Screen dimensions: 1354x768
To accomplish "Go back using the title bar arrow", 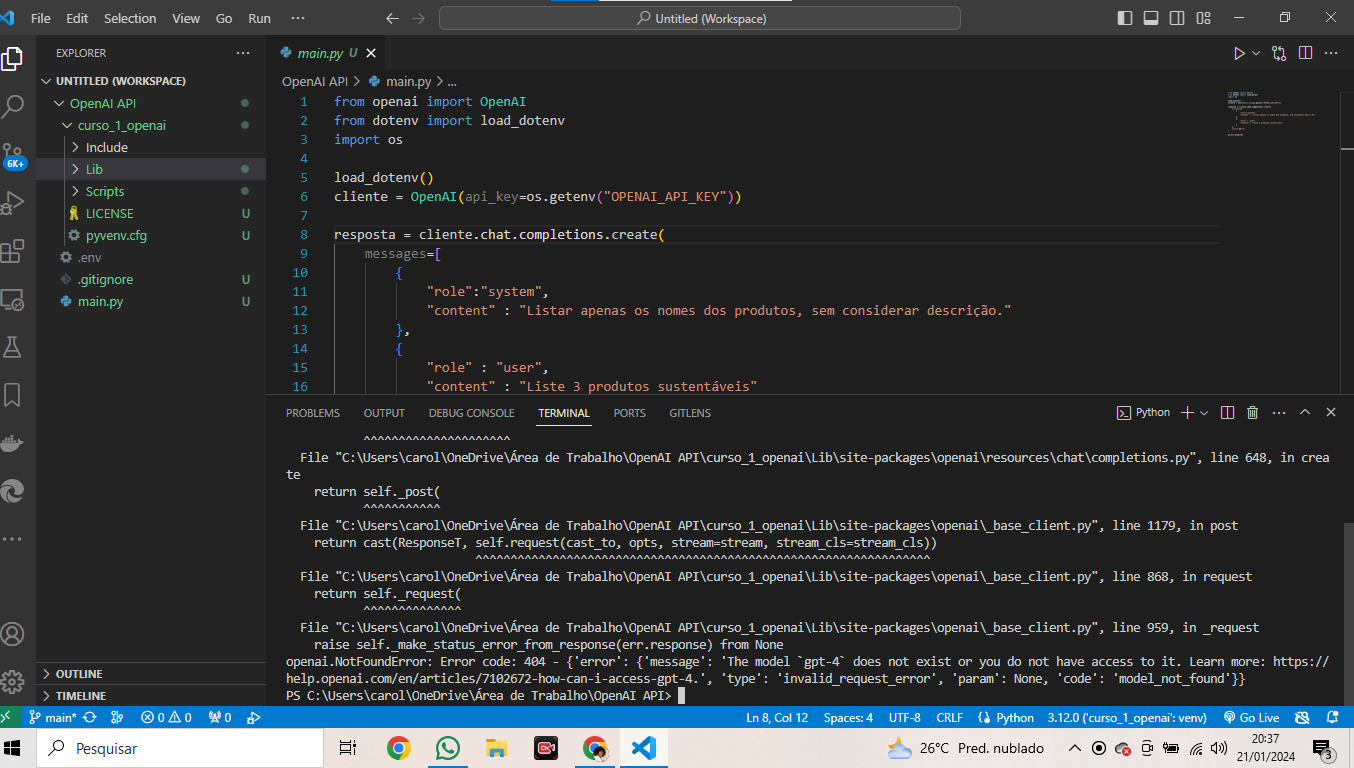I will coord(393,18).
